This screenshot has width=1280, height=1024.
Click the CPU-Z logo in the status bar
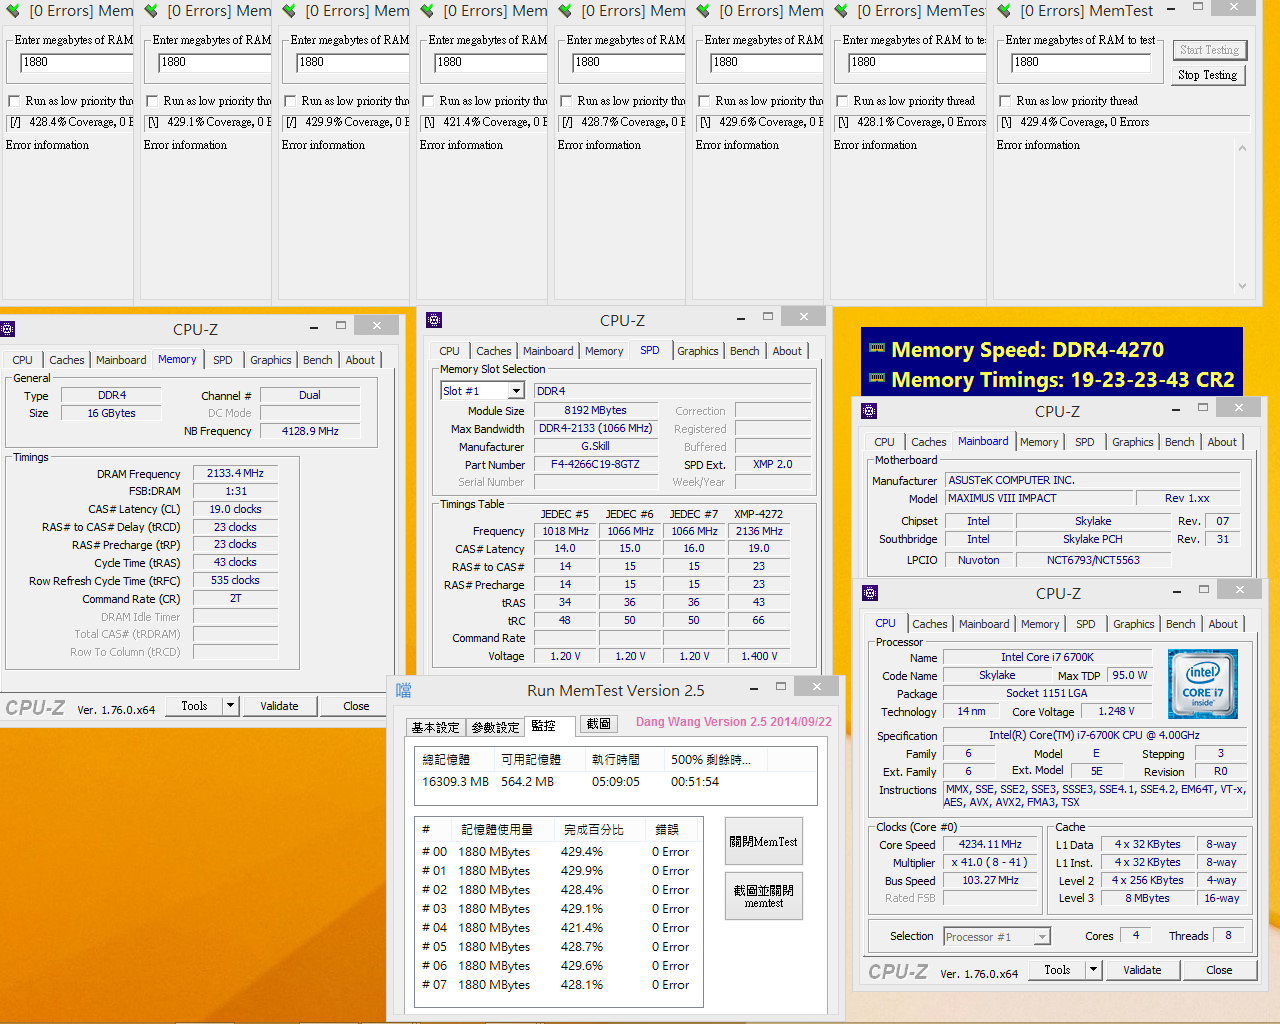point(34,708)
